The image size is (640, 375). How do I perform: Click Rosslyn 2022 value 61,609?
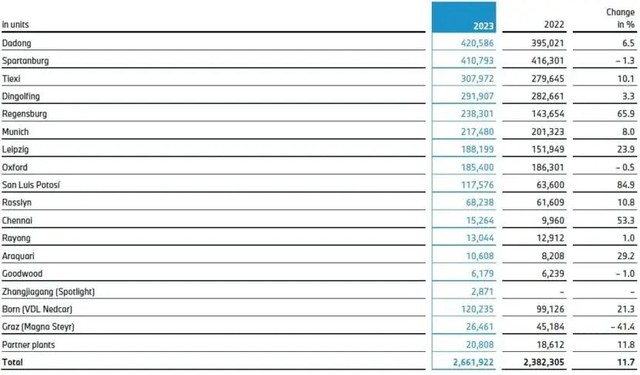(x=550, y=202)
